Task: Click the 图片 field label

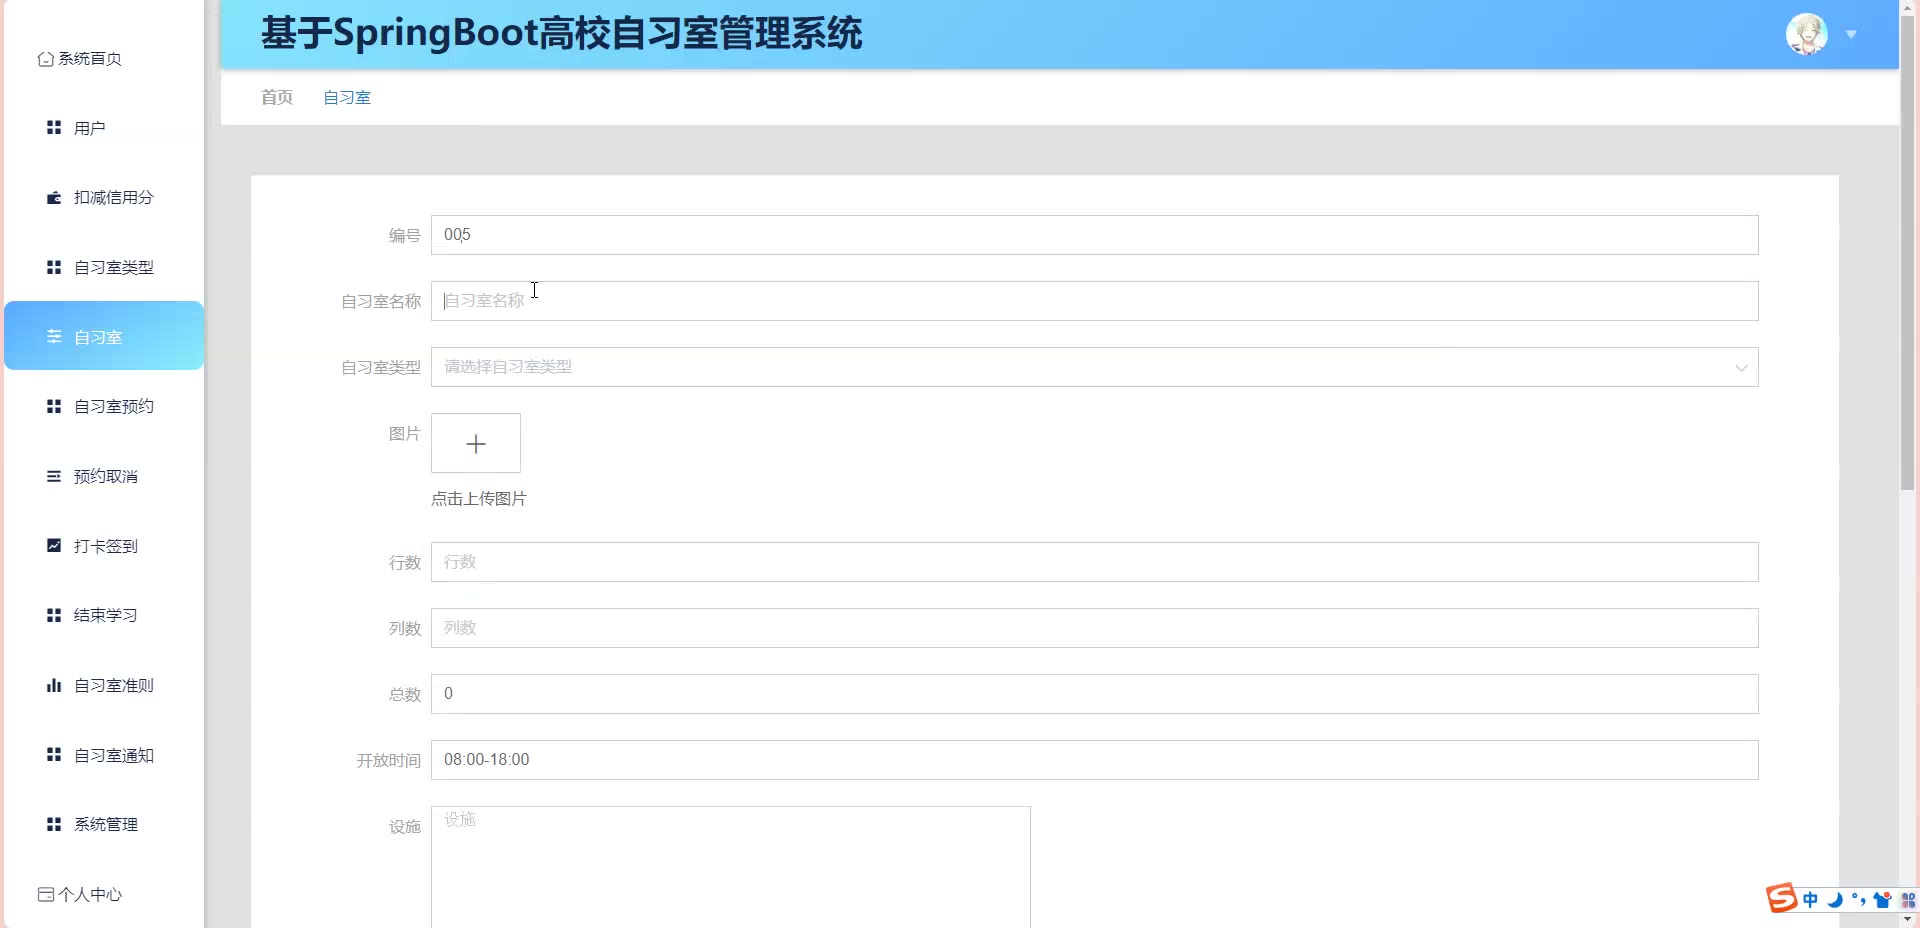Action: coord(405,433)
